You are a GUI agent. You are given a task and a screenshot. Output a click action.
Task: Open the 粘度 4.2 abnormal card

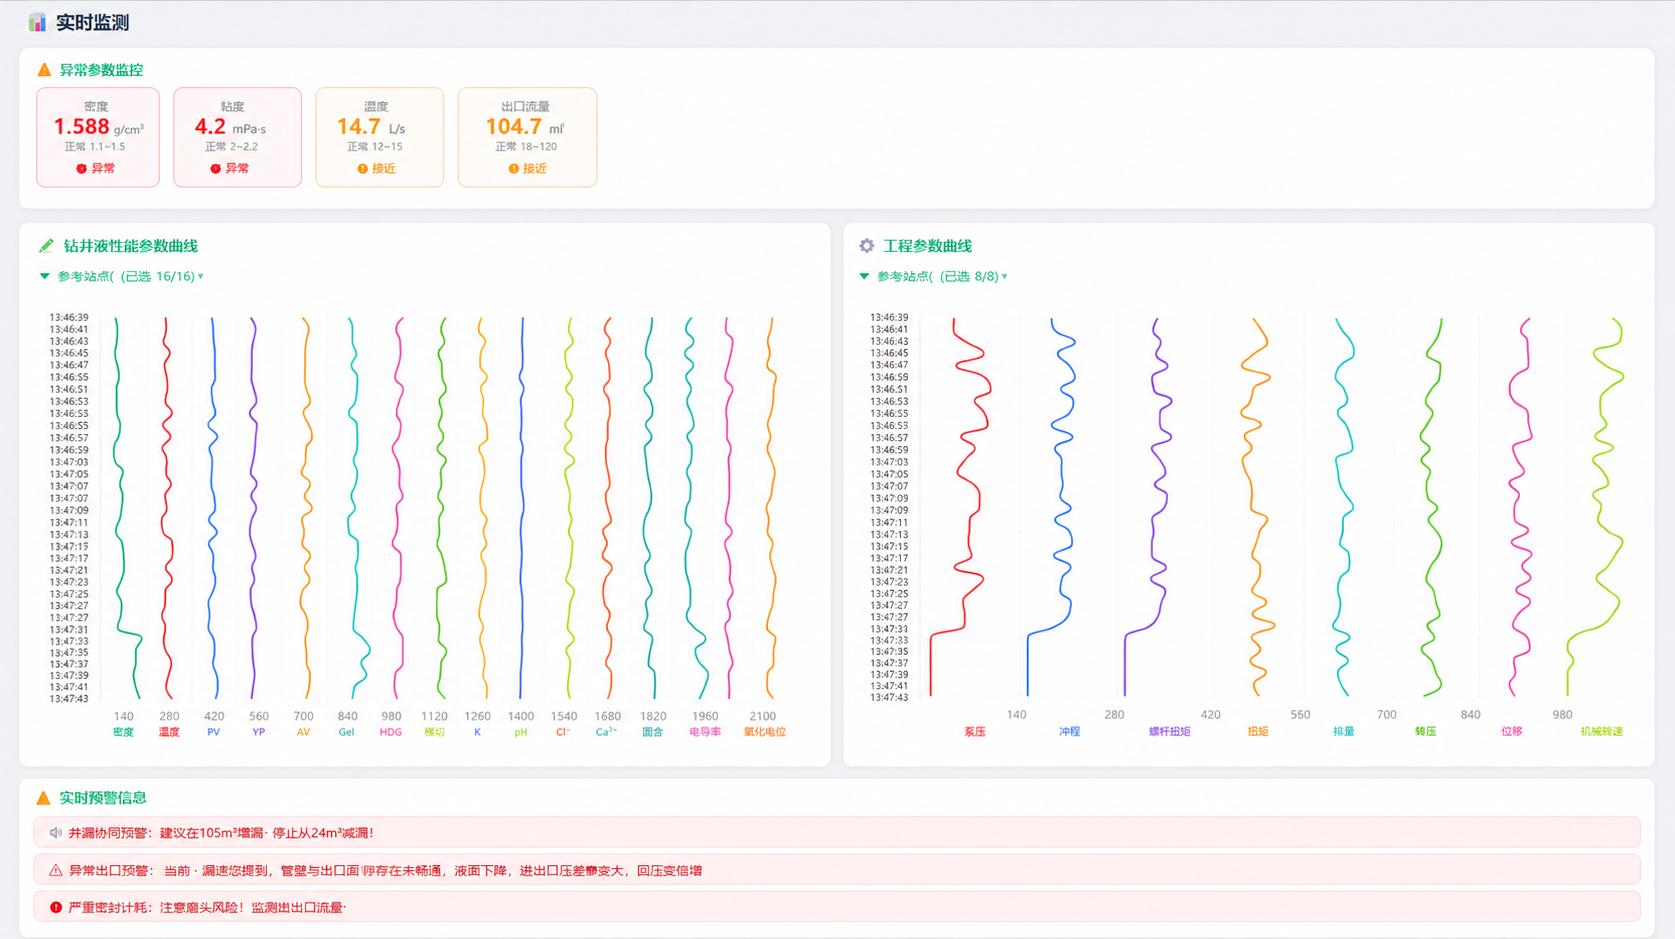[238, 137]
